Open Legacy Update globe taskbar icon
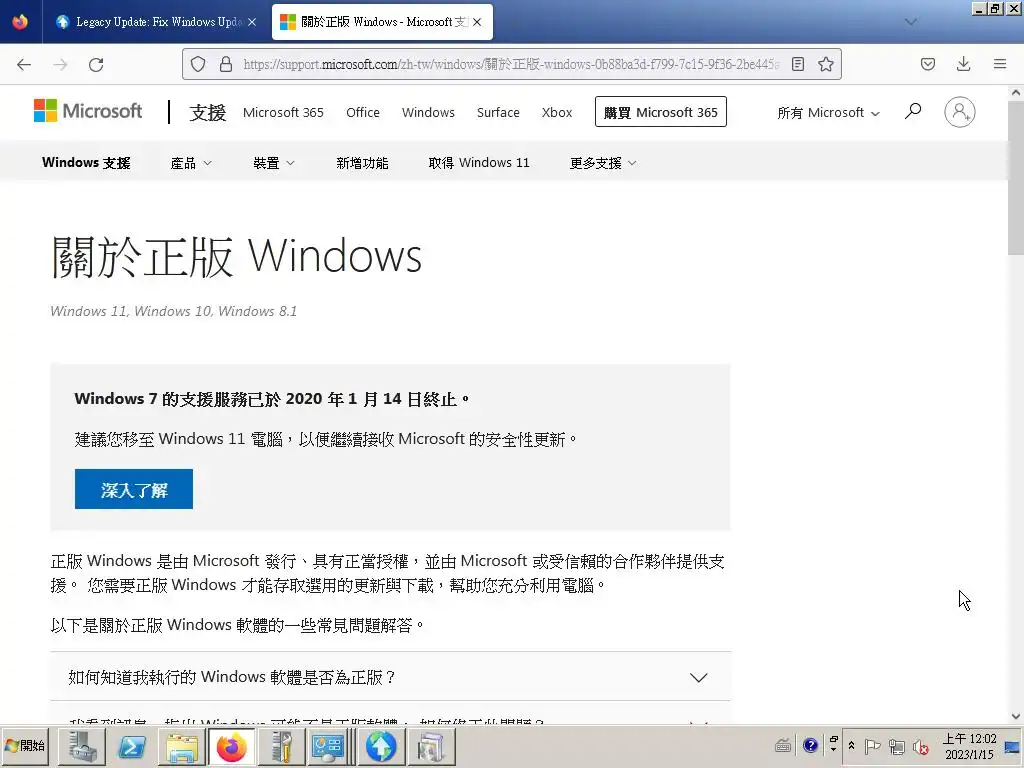 (x=381, y=746)
